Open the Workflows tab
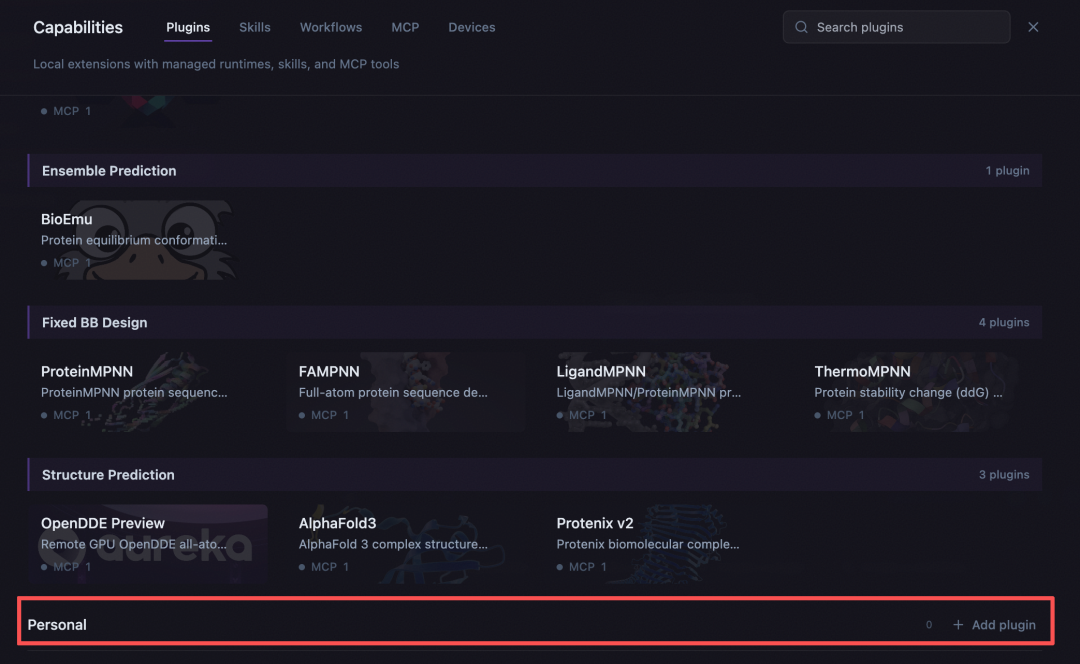The width and height of the screenshot is (1080, 664). pyautogui.click(x=331, y=28)
